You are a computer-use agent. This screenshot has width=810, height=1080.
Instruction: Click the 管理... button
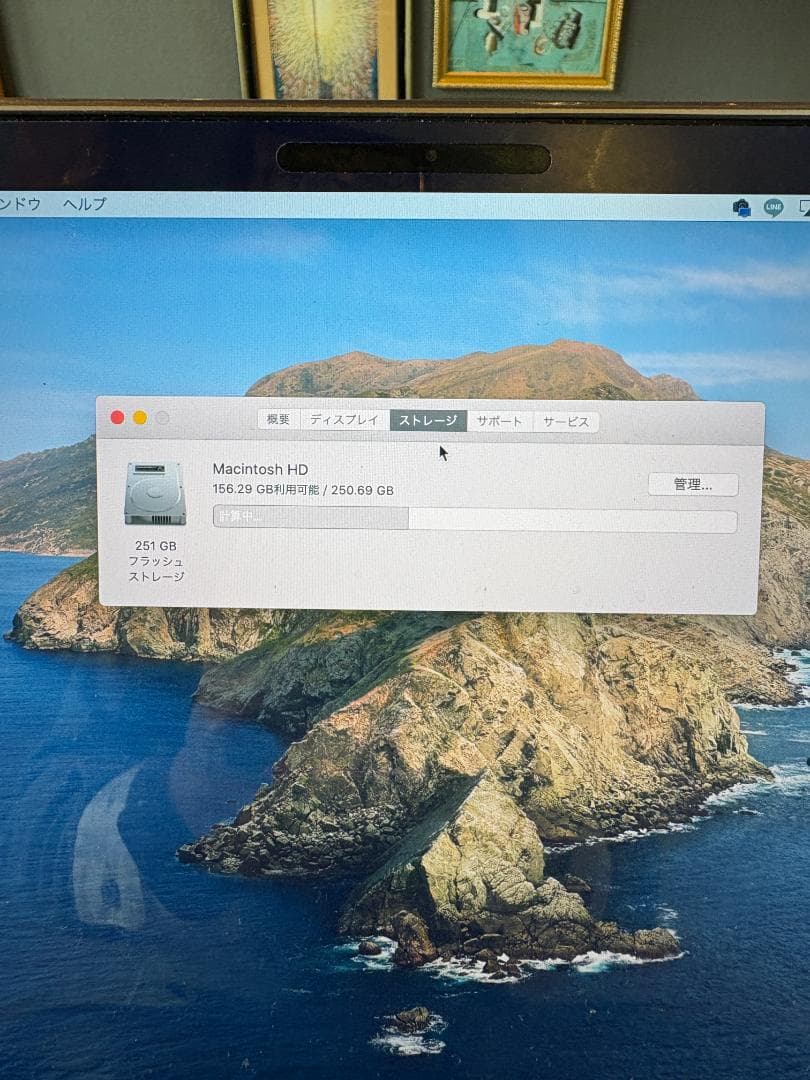(x=692, y=484)
